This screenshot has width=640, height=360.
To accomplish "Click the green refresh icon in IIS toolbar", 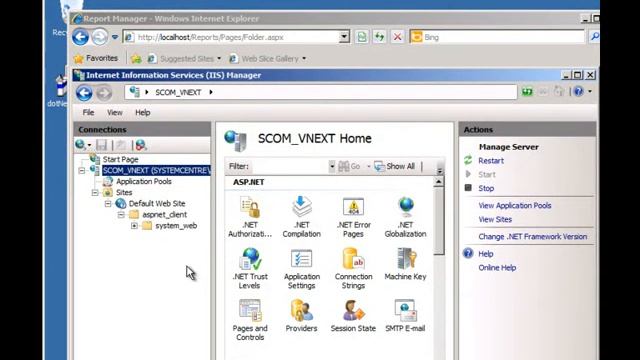I will [x=527, y=91].
